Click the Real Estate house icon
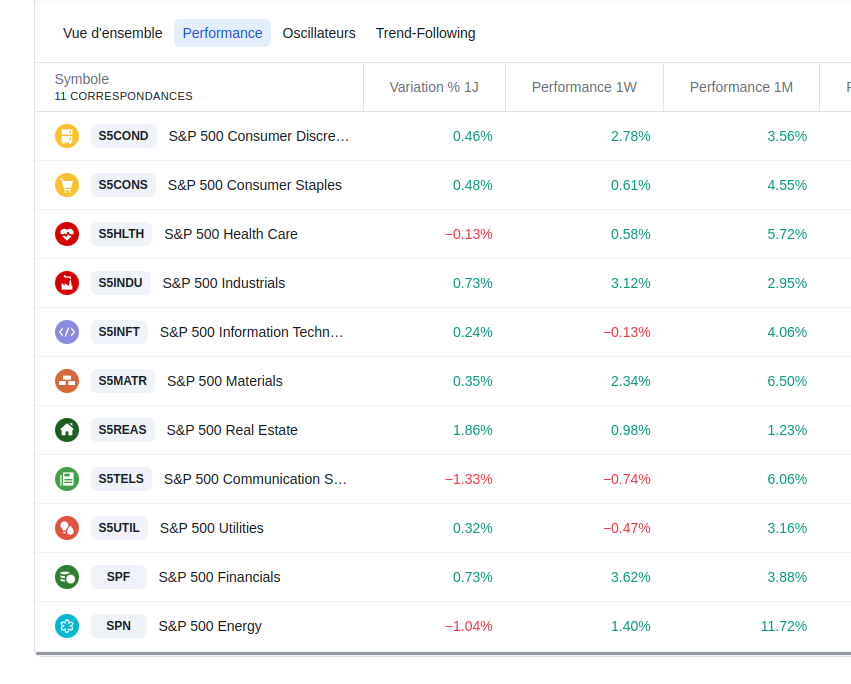 pos(67,430)
